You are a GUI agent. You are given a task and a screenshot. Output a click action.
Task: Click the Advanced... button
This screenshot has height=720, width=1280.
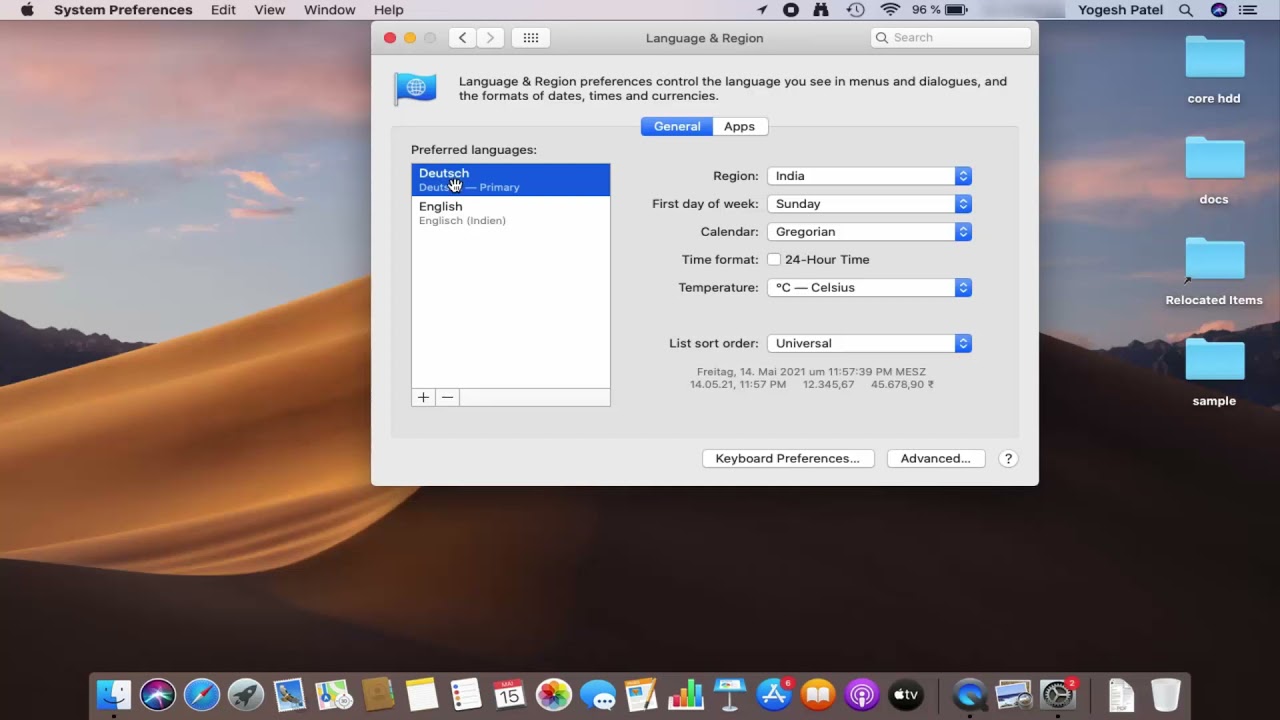[x=936, y=459]
